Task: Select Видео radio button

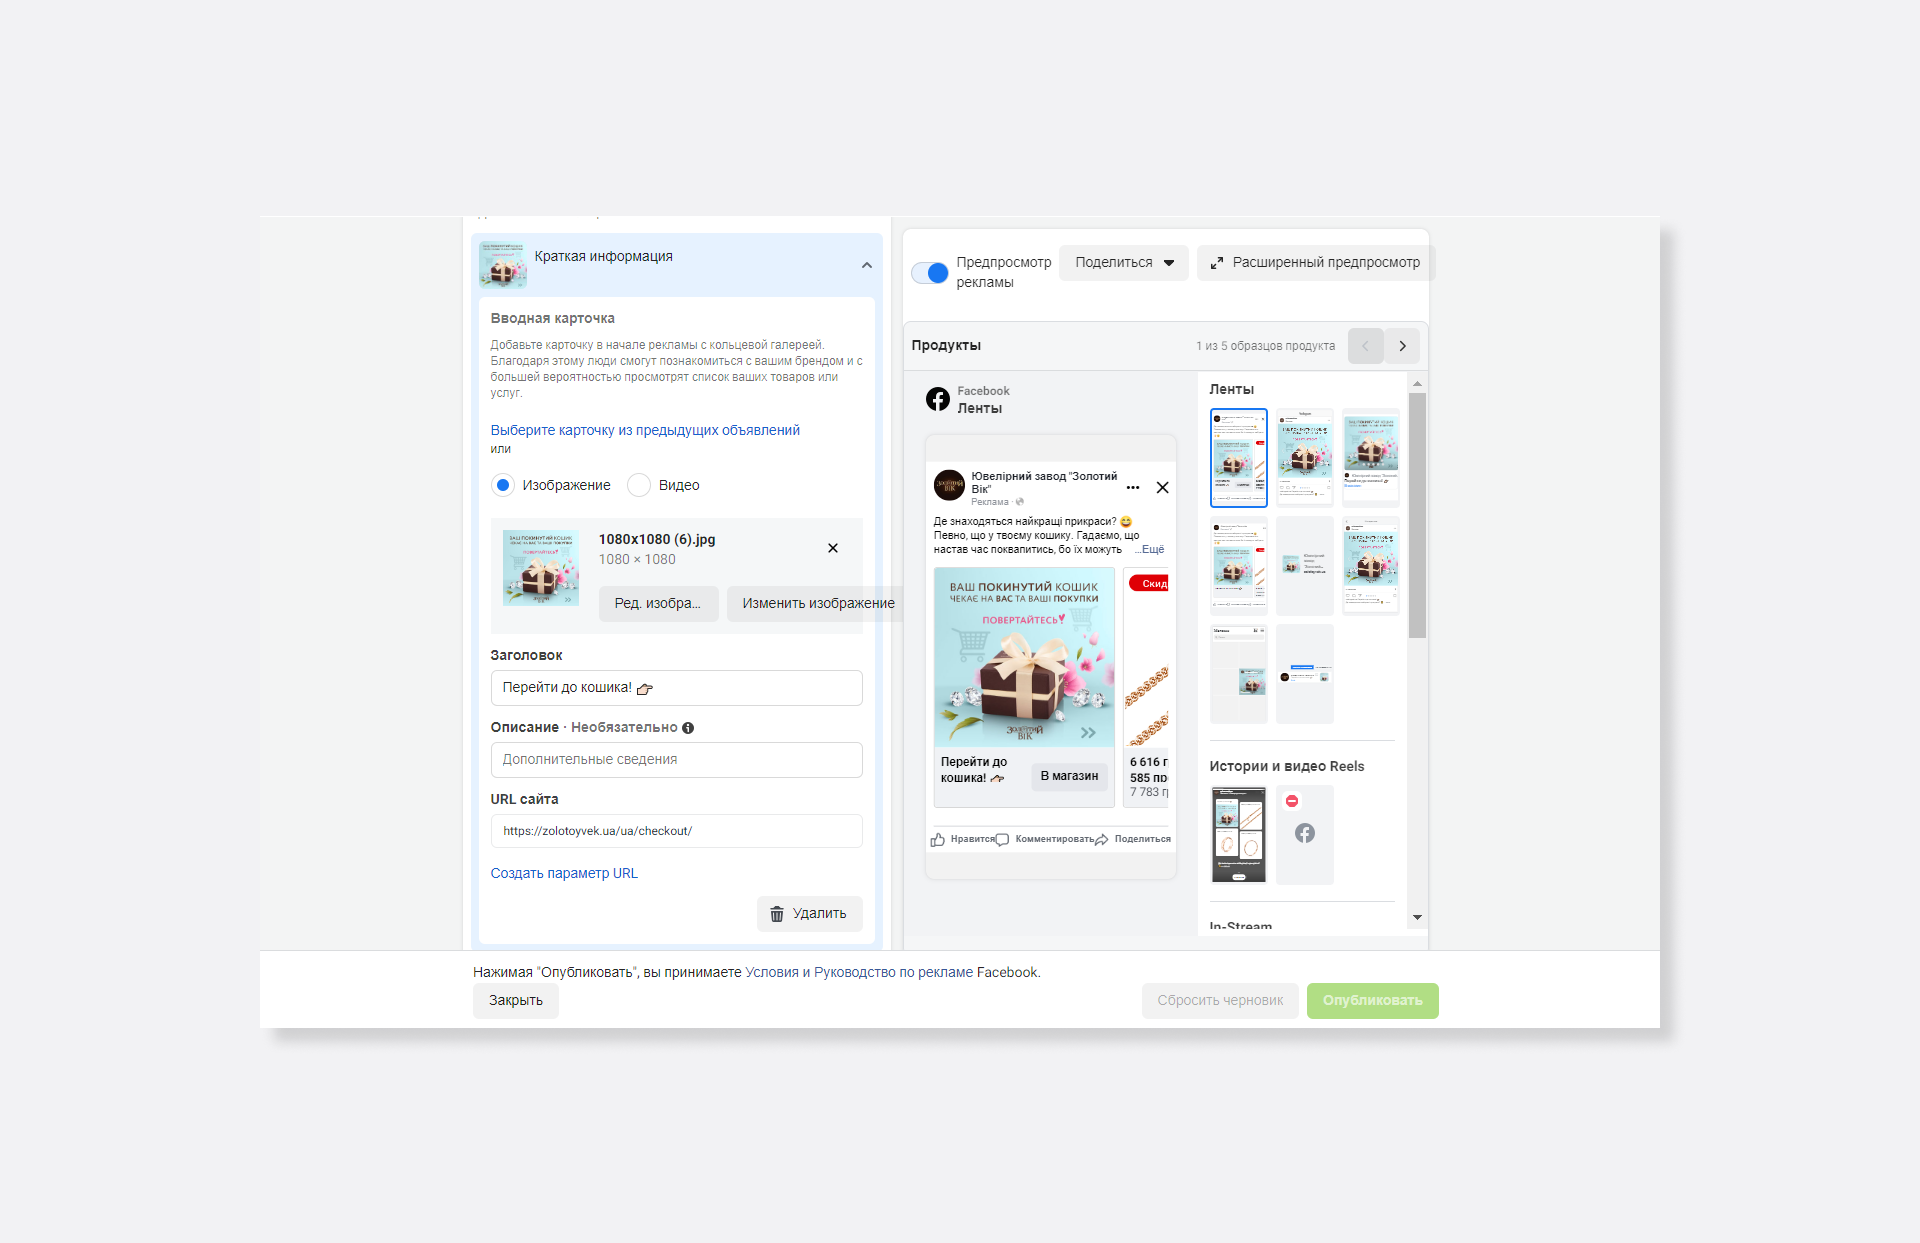Action: (639, 485)
